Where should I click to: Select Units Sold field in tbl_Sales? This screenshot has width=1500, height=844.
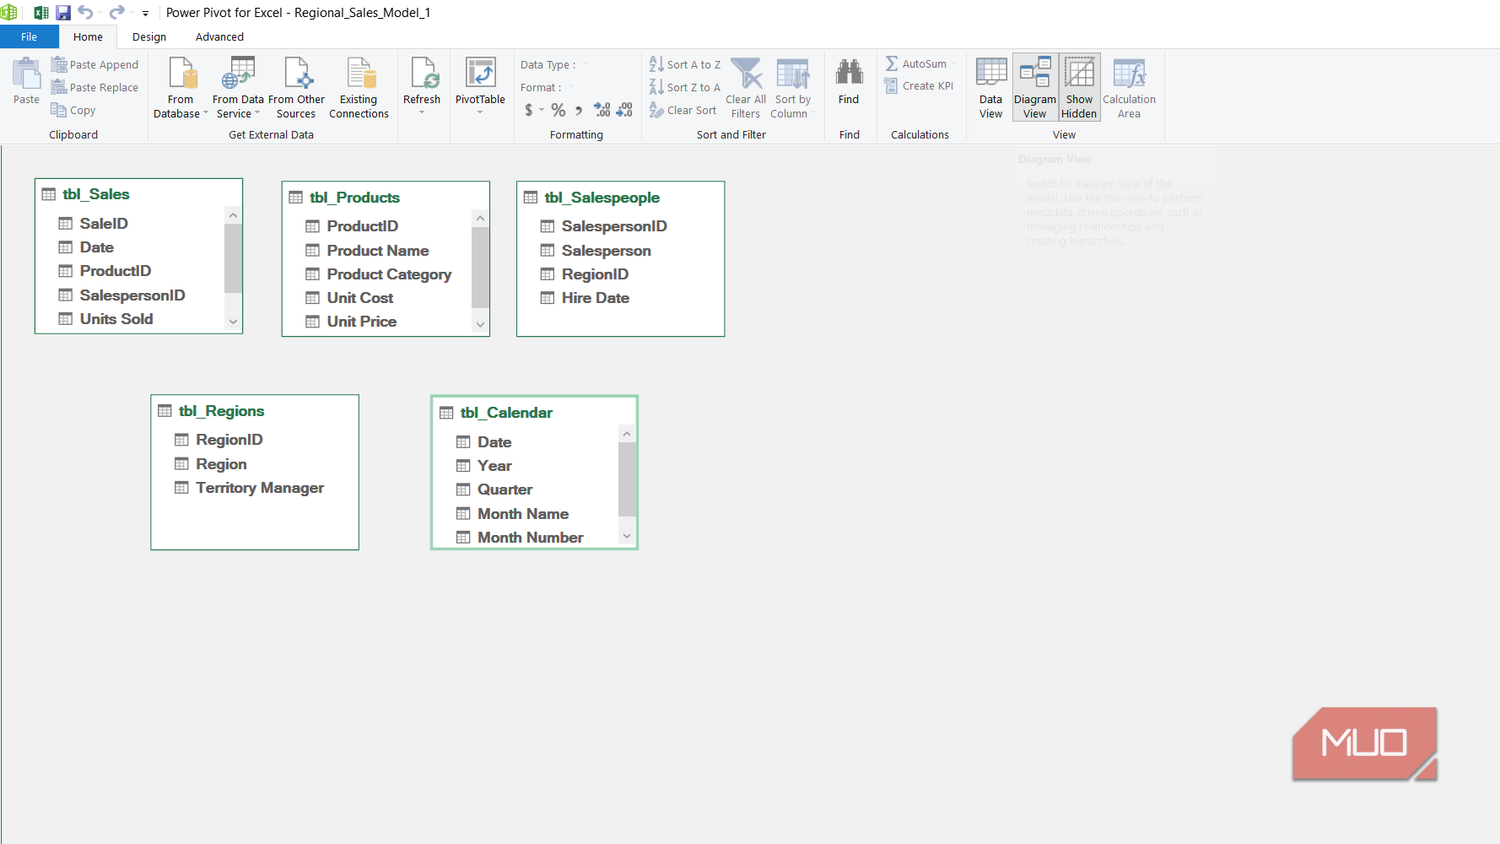point(116,319)
